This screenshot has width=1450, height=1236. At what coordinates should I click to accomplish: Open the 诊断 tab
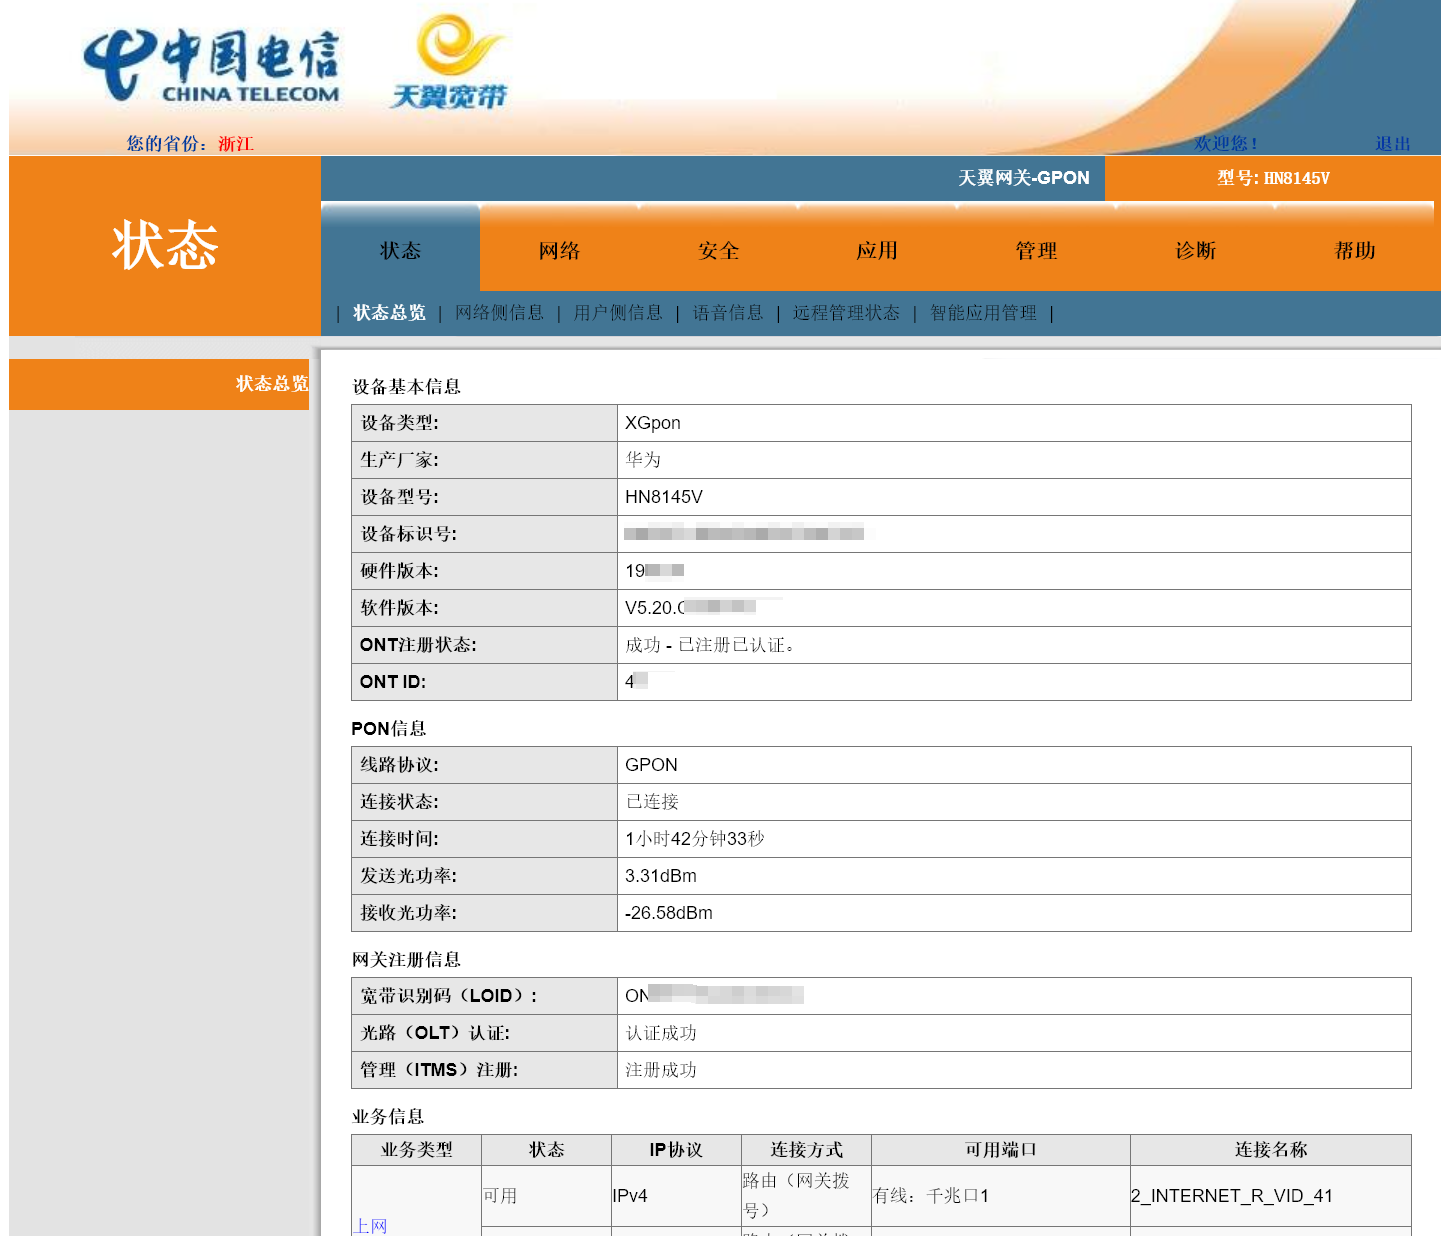(1195, 250)
